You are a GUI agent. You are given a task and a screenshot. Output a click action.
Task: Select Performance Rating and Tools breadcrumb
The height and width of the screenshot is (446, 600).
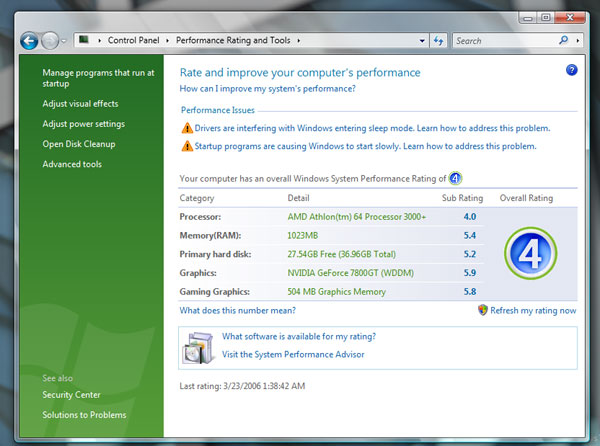(x=233, y=40)
